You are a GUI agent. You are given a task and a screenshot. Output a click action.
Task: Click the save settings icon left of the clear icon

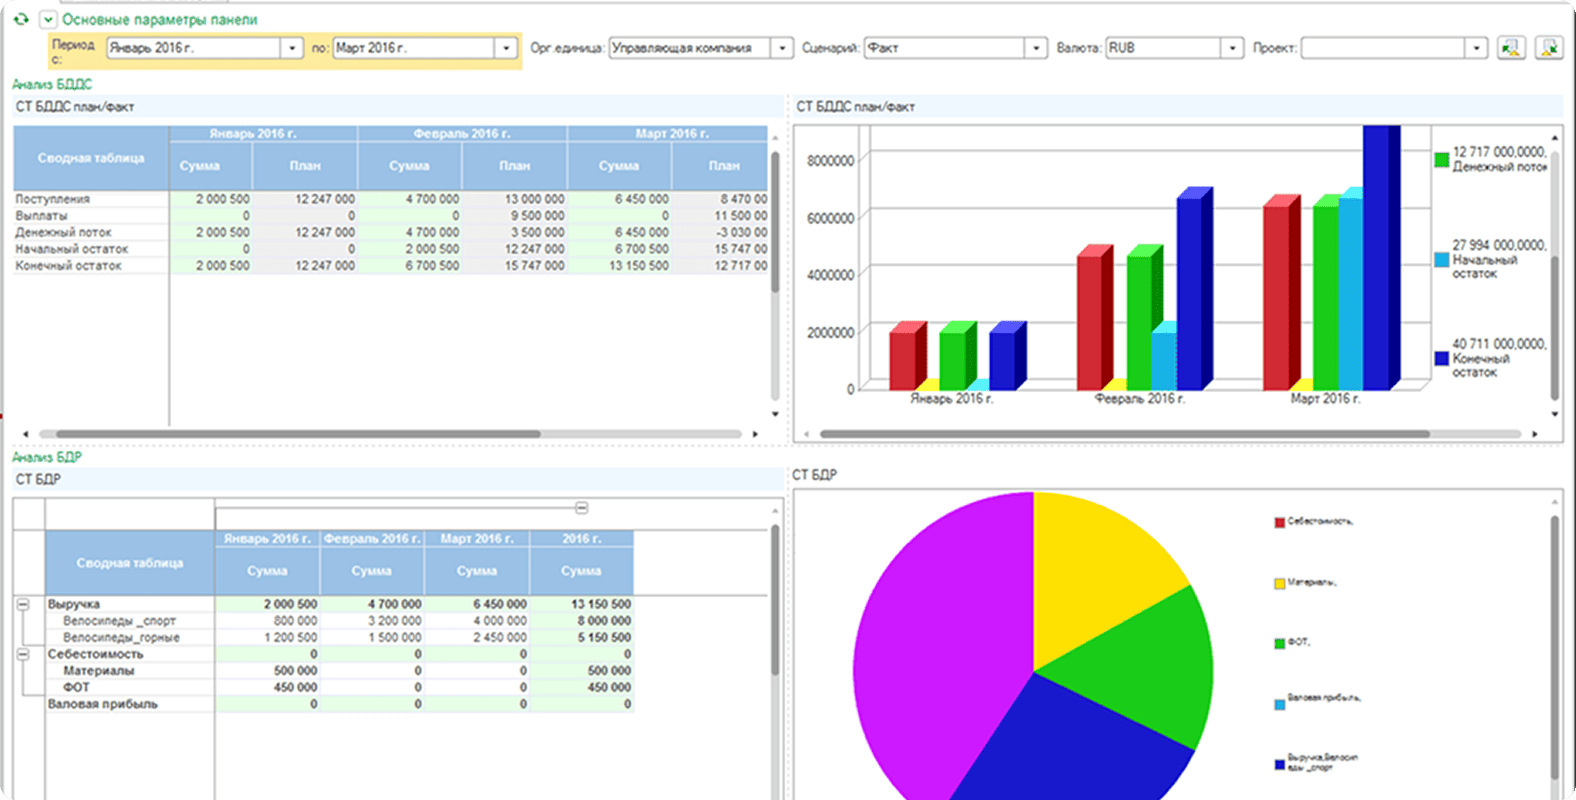pyautogui.click(x=1511, y=47)
